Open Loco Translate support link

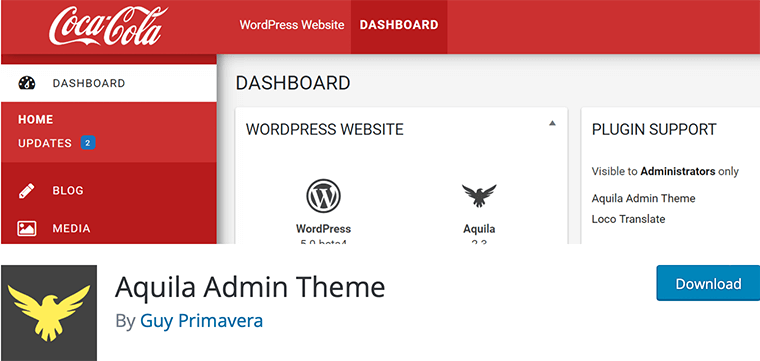tap(628, 219)
